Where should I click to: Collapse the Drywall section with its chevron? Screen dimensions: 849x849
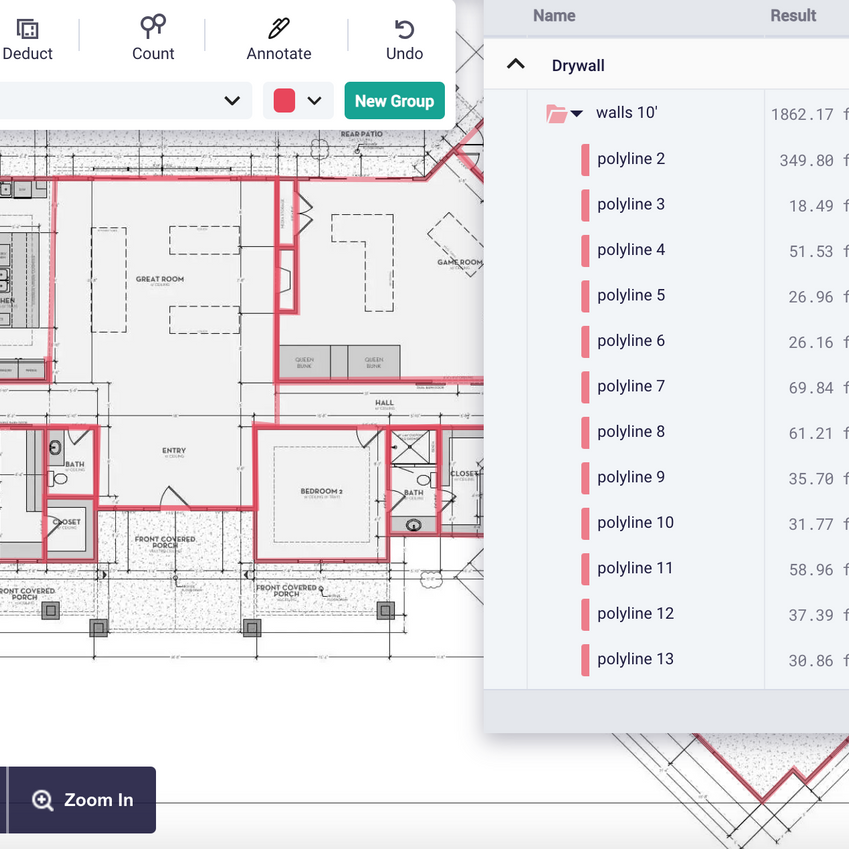pos(516,64)
